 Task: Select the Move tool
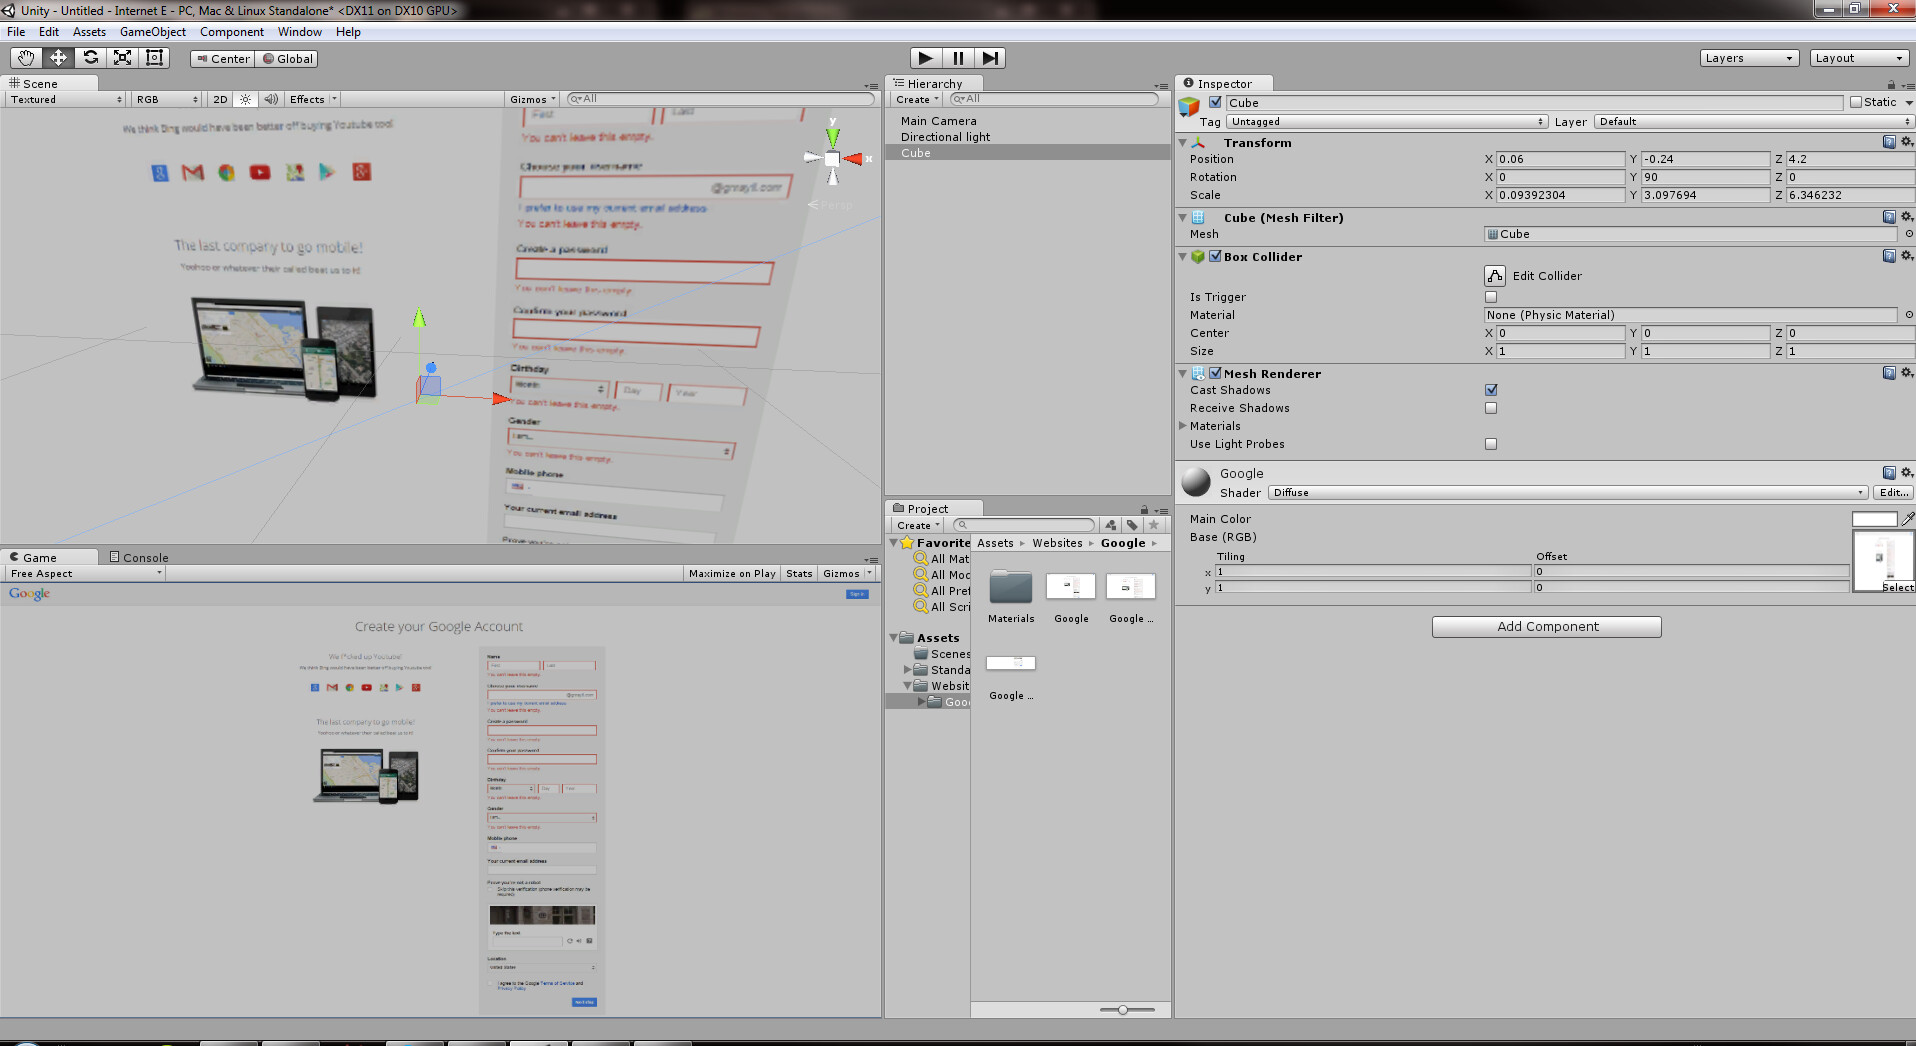click(57, 57)
